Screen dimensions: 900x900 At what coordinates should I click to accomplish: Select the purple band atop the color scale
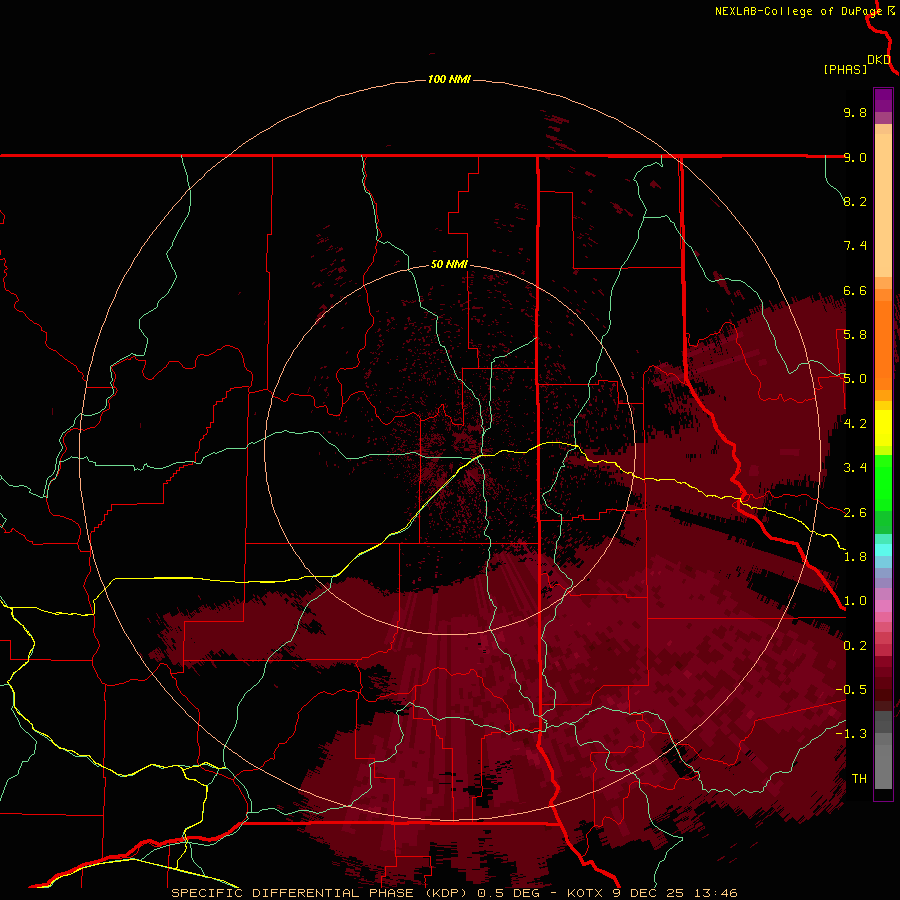tap(883, 100)
